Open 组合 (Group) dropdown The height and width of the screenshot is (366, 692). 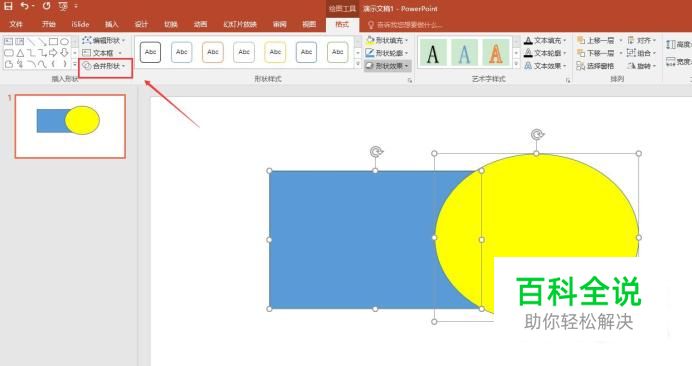point(642,53)
